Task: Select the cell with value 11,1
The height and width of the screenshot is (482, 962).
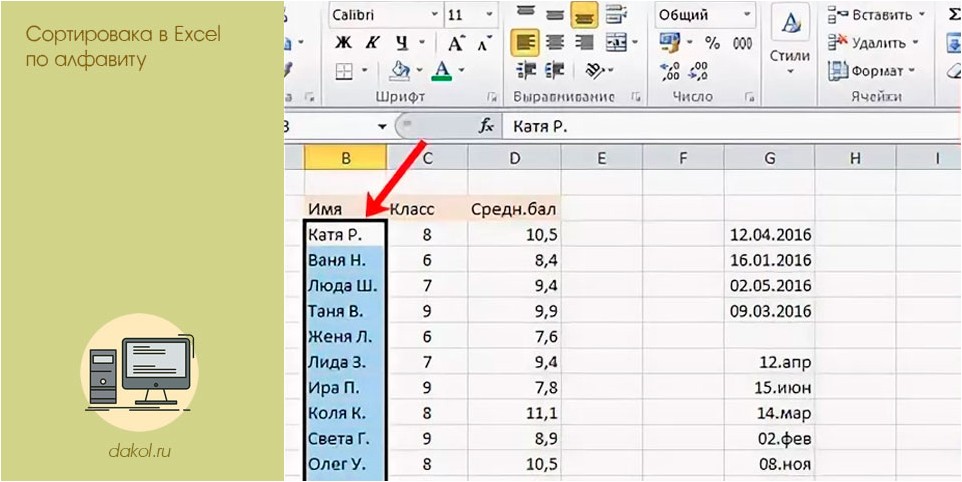Action: click(514, 414)
